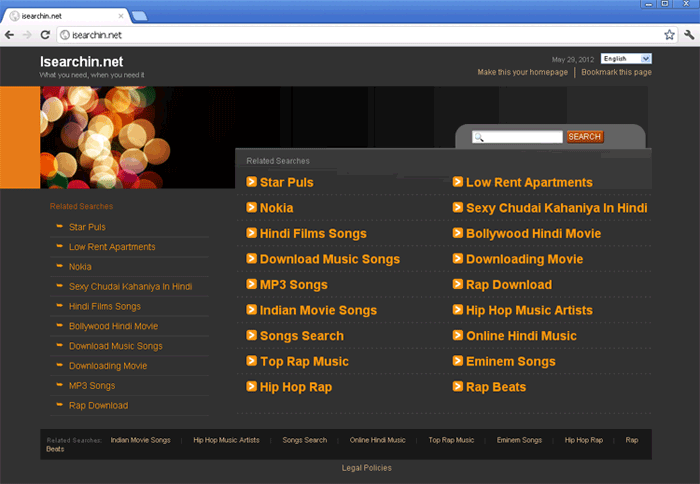Viewport: 700px width, 484px height.
Task: Click Online Hindi Music in footer bar
Action: 377,440
